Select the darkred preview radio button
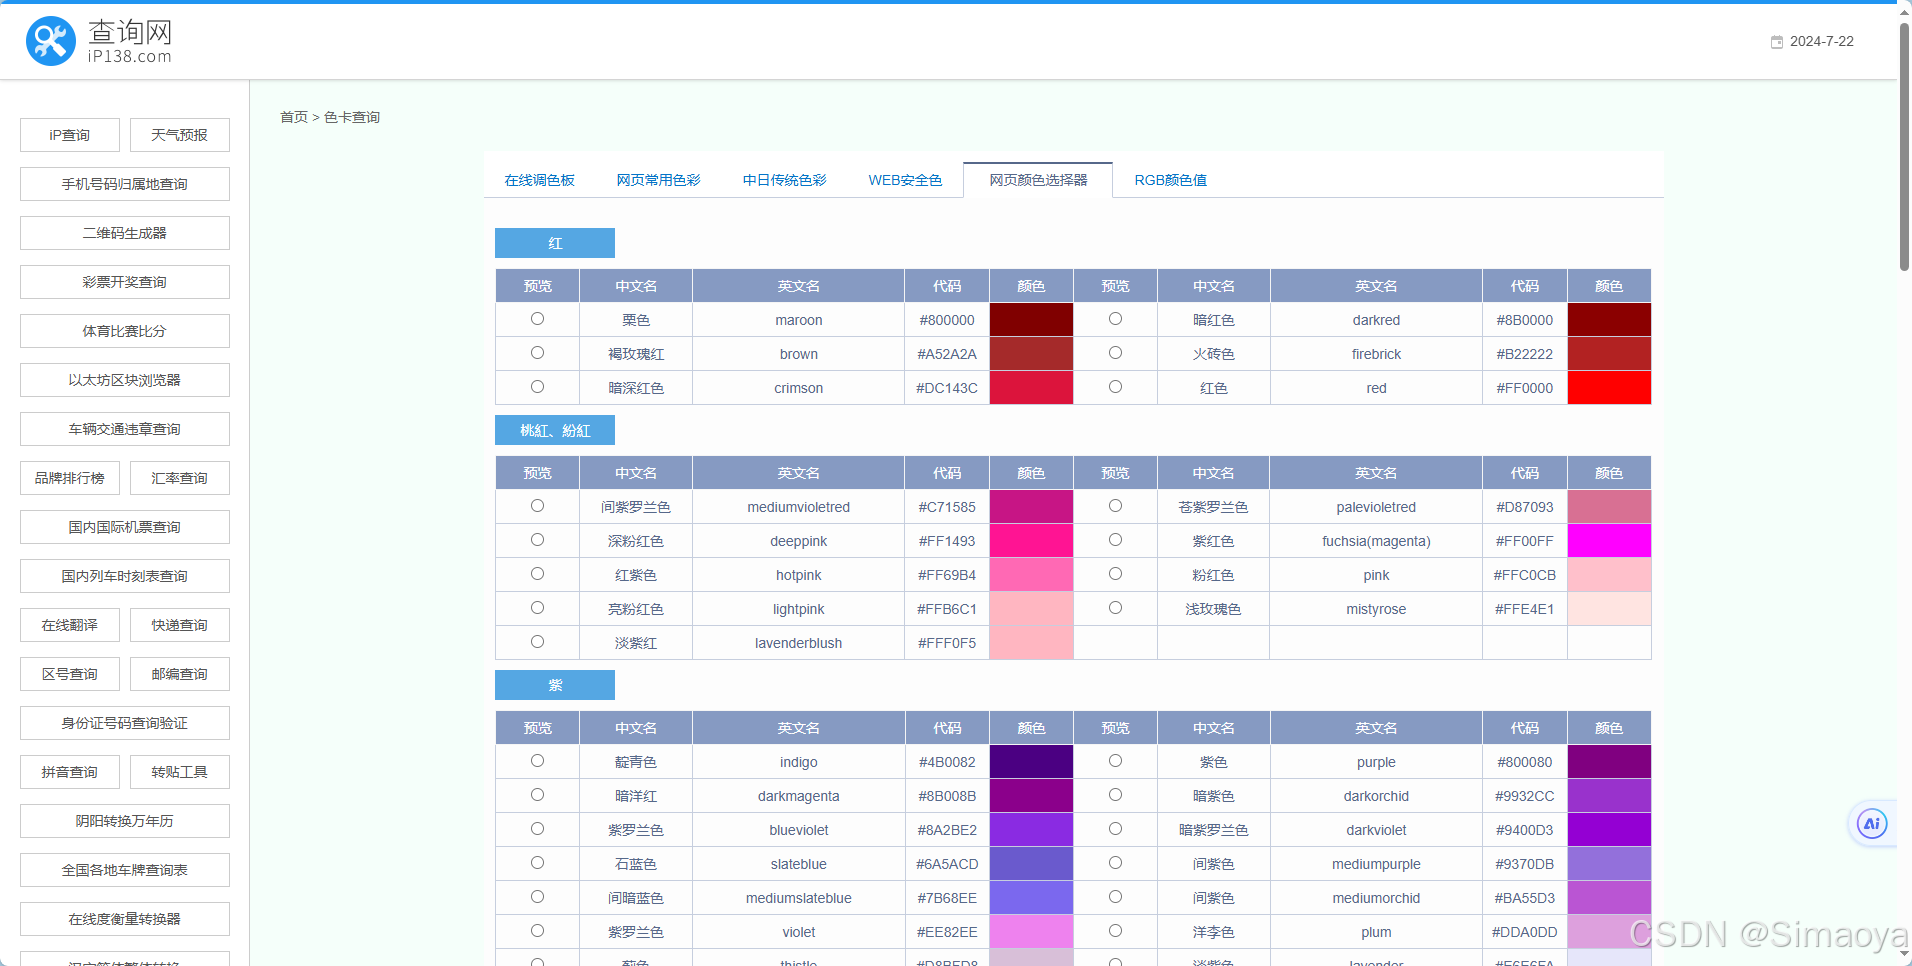The width and height of the screenshot is (1912, 966). coord(1115,319)
